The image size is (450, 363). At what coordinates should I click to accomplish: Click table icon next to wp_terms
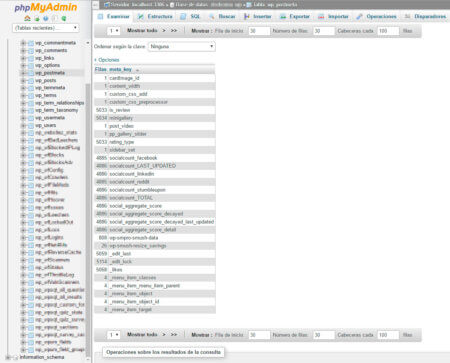coord(31,96)
